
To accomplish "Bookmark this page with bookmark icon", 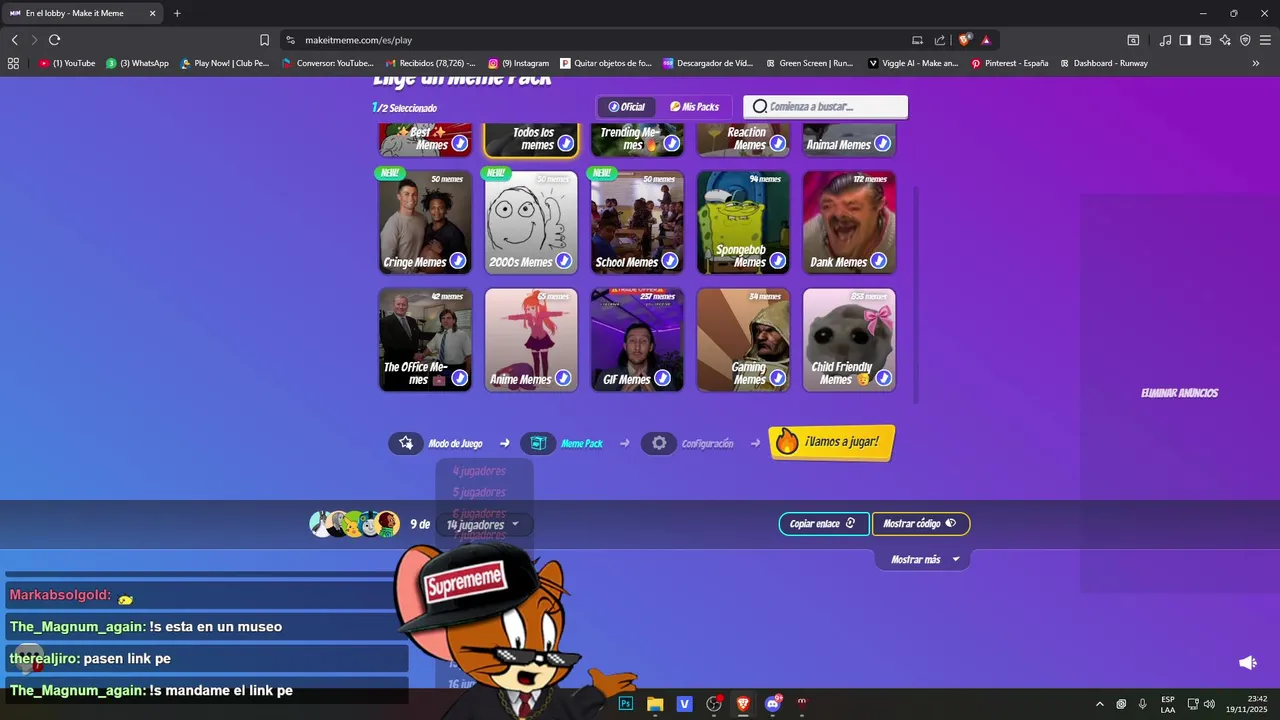I will pyautogui.click(x=264, y=40).
